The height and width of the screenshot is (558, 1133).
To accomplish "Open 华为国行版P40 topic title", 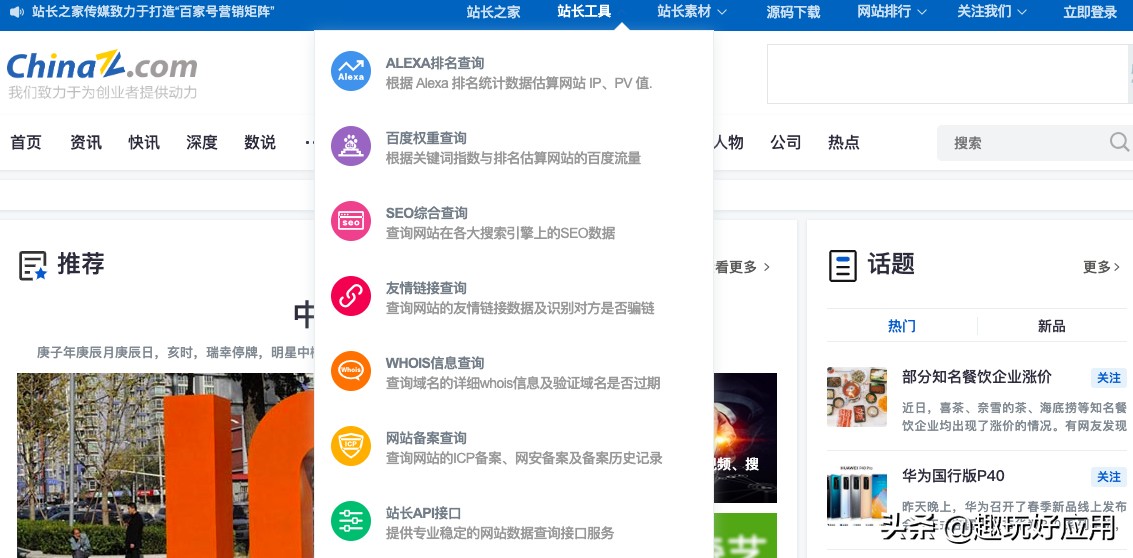I will point(953,476).
